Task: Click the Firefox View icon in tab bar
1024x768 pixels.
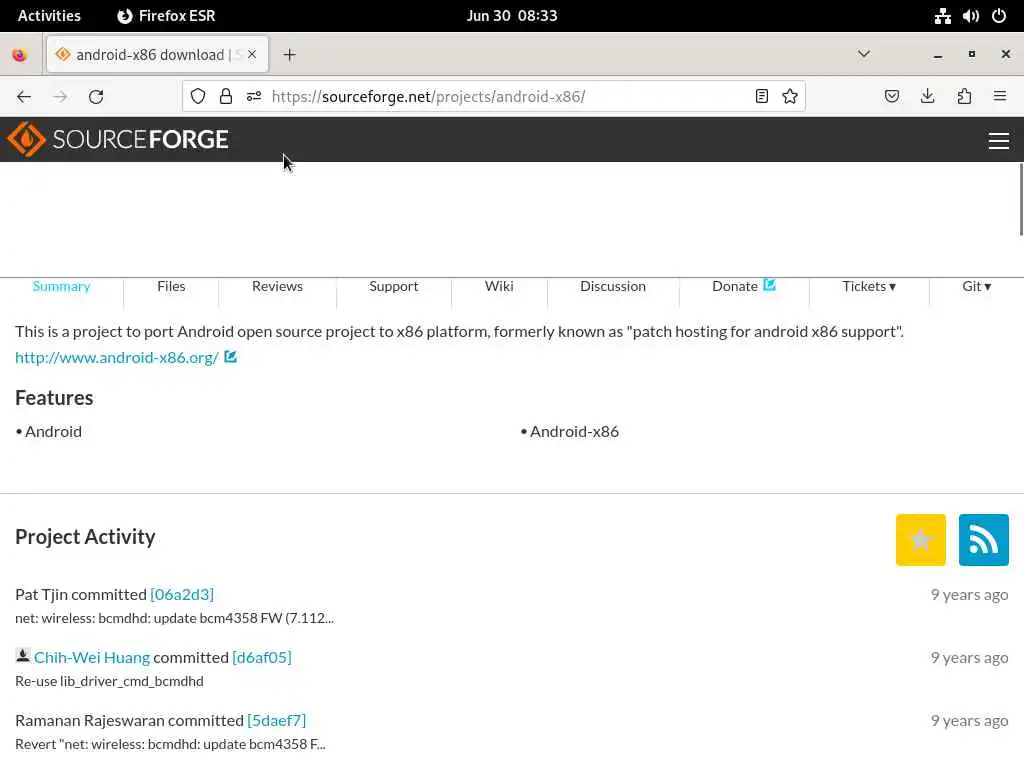Action: tap(20, 55)
